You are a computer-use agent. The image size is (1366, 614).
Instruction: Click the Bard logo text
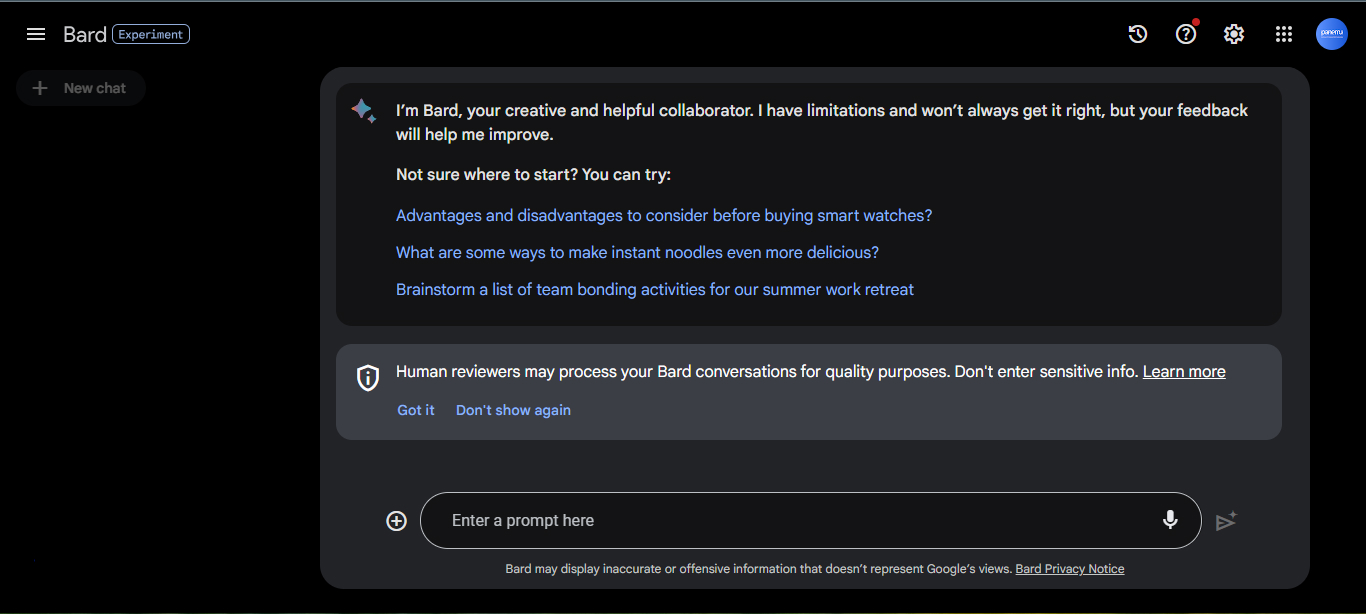coord(85,34)
